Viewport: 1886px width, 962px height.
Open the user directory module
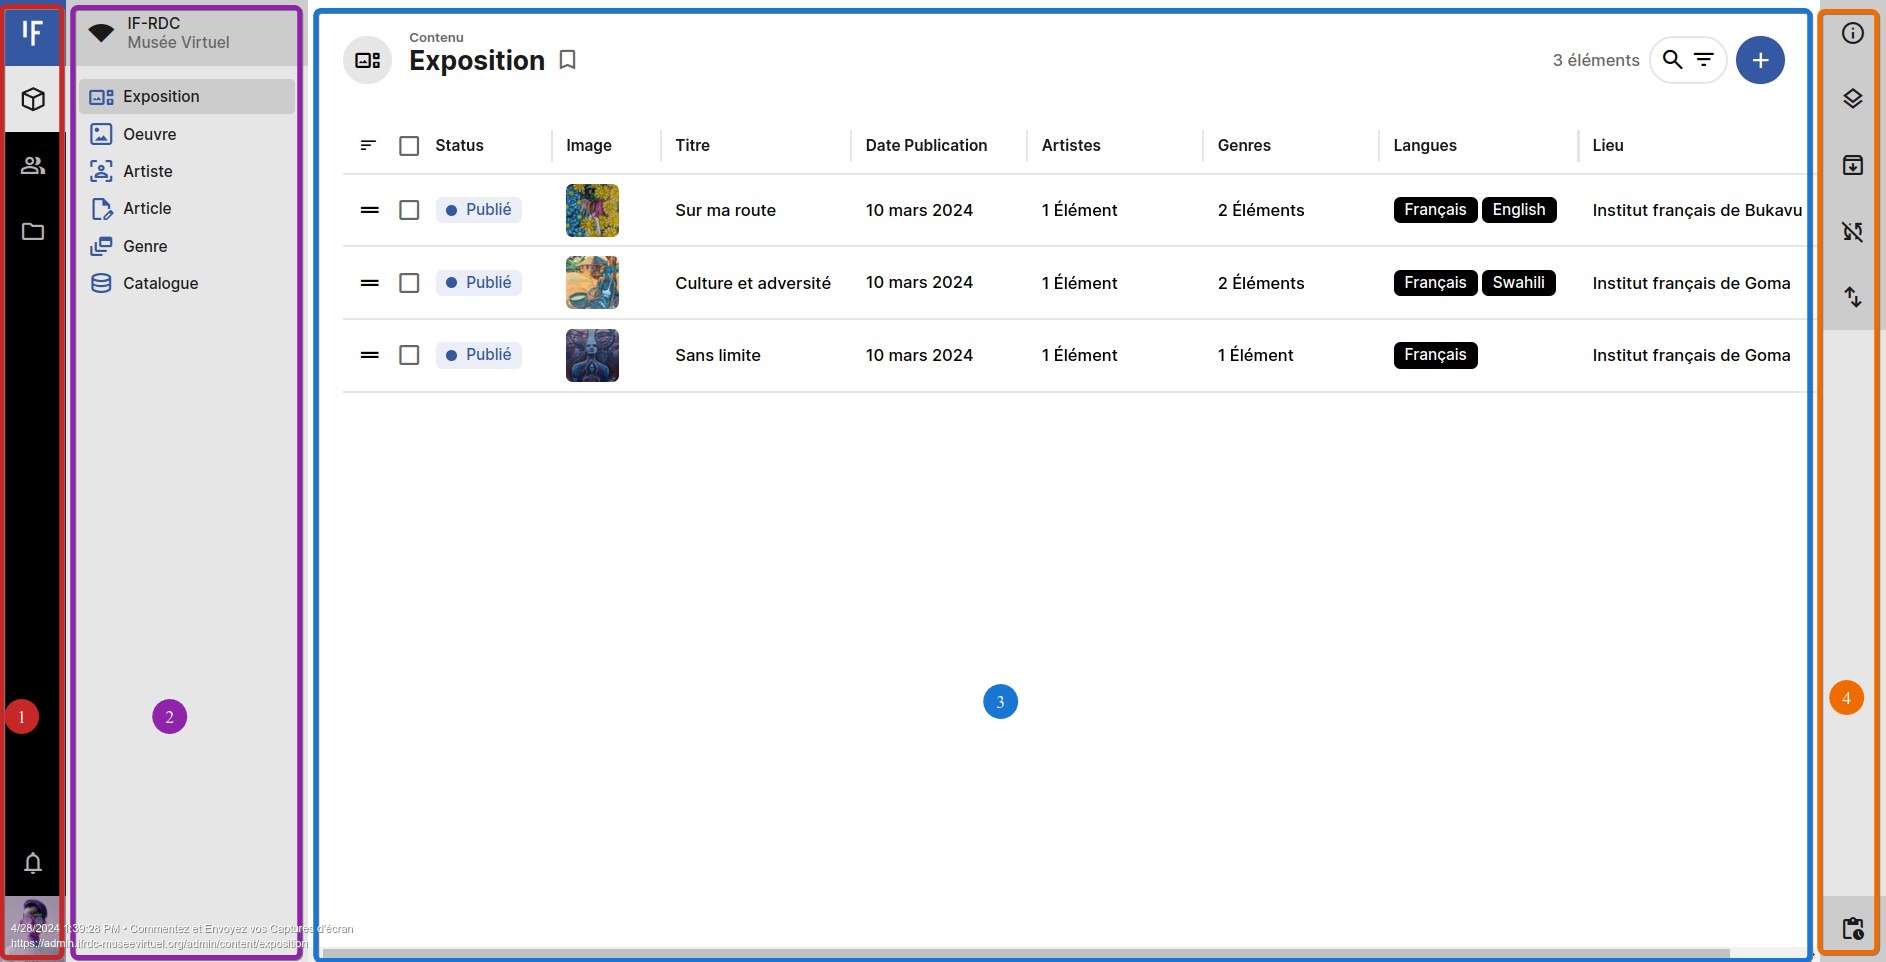point(33,165)
